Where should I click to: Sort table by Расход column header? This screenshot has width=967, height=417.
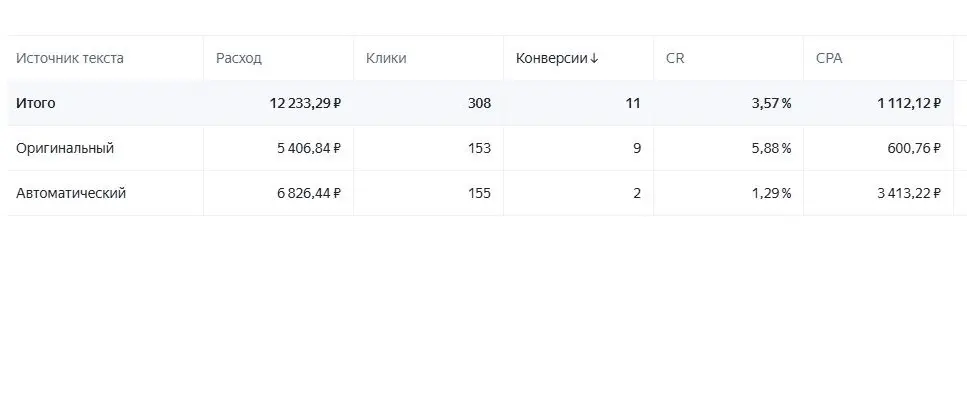coord(239,59)
